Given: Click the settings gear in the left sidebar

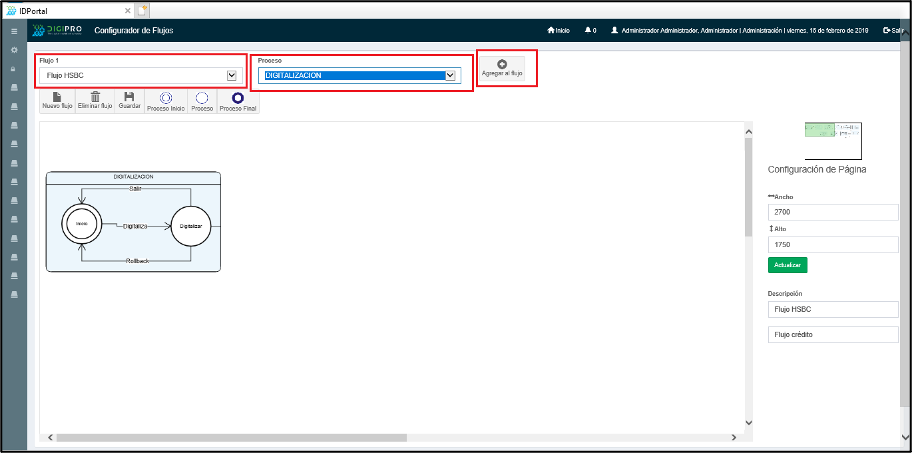Looking at the screenshot, I should pos(14,50).
